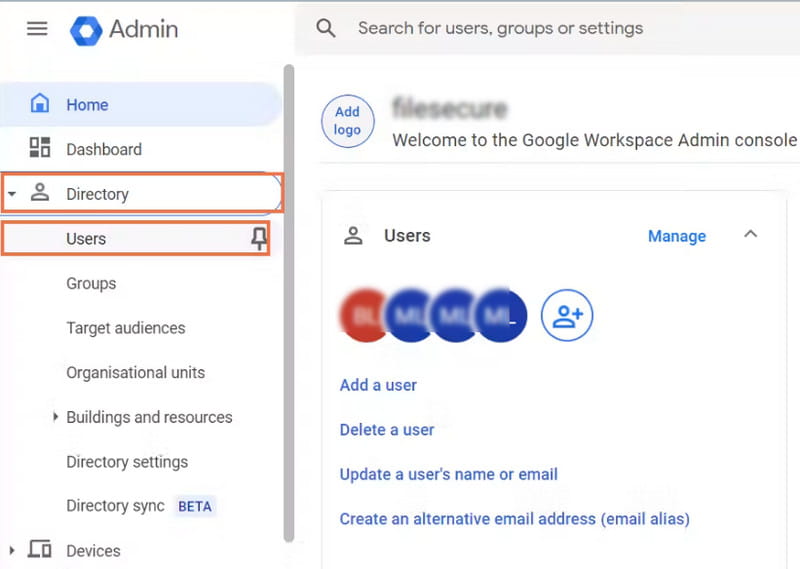This screenshot has height=569, width=800.
Task: Click the Add logo circle
Action: [347, 121]
